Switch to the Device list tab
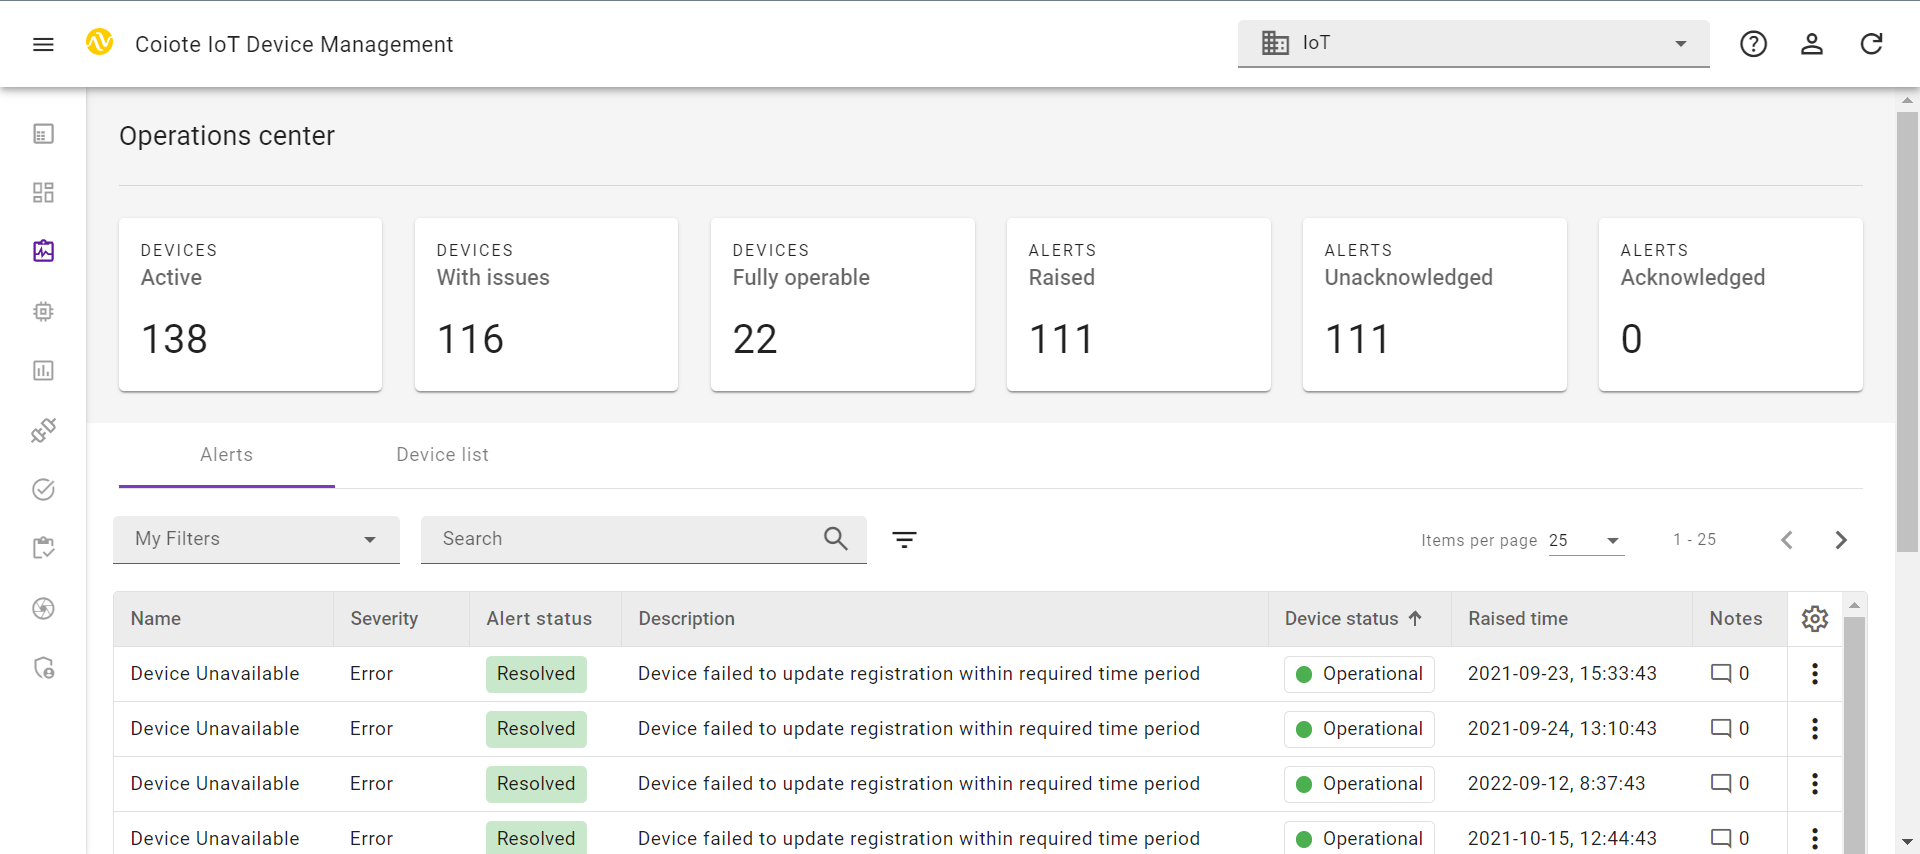Viewport: 1920px width, 854px height. coord(442,455)
